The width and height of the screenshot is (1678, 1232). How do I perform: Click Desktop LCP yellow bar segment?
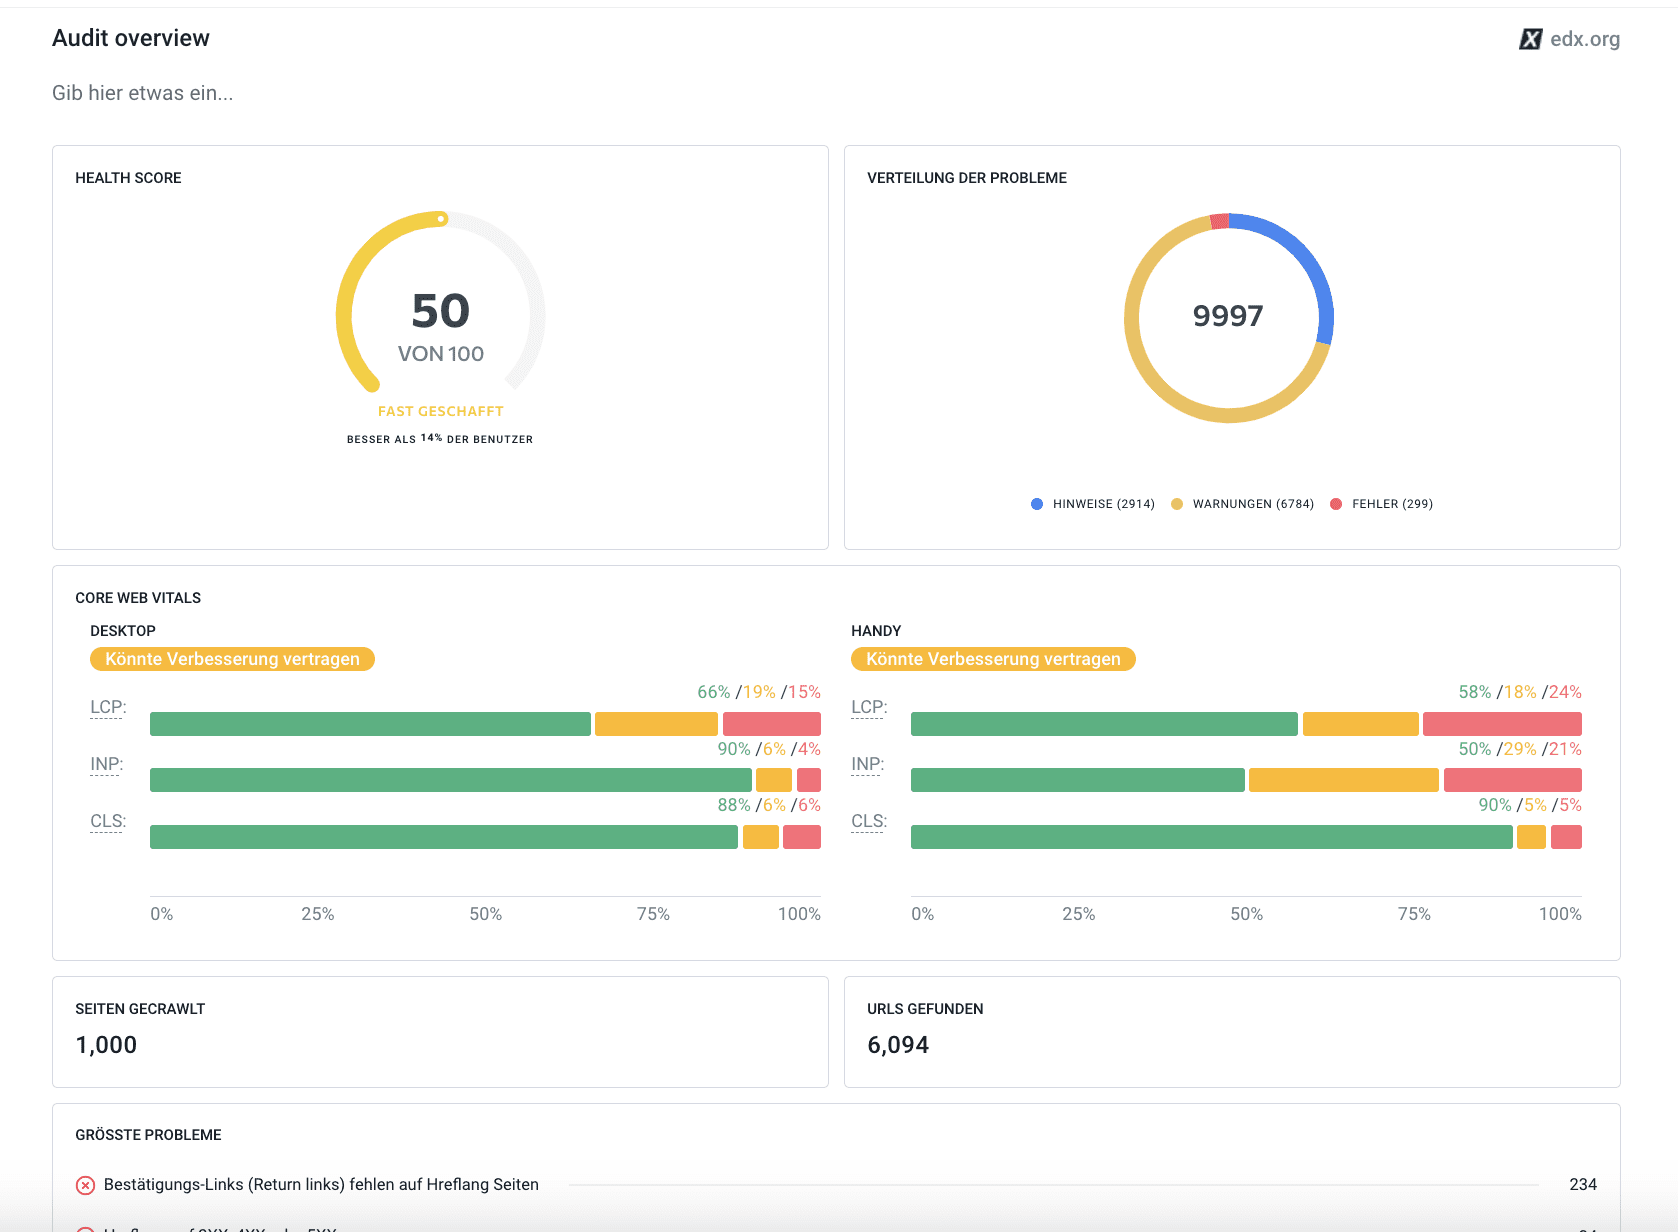[656, 724]
